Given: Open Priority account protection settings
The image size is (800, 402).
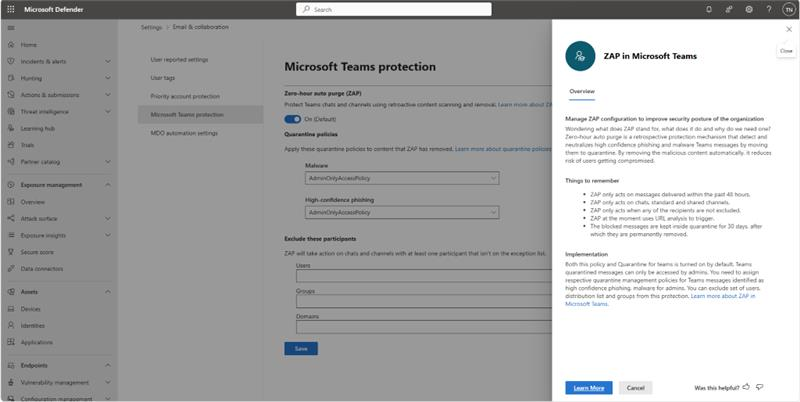Looking at the screenshot, I should [x=185, y=96].
